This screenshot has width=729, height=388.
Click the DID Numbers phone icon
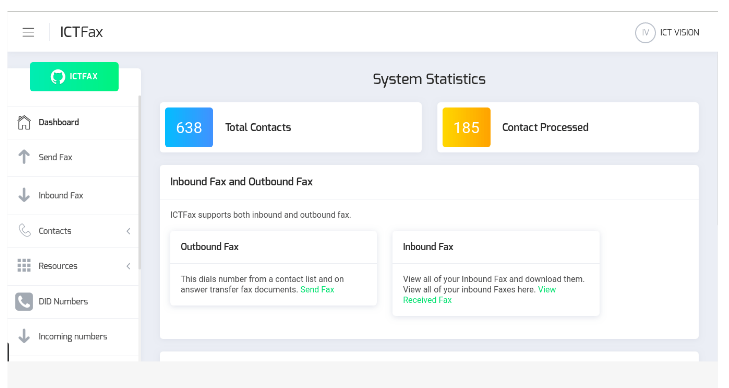click(24, 301)
